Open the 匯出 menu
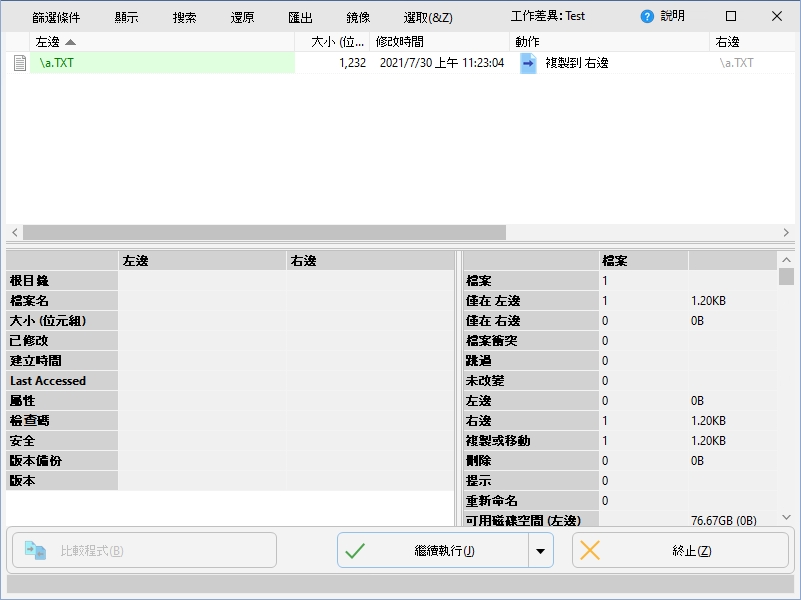Viewport: 801px width, 600px height. tap(300, 18)
